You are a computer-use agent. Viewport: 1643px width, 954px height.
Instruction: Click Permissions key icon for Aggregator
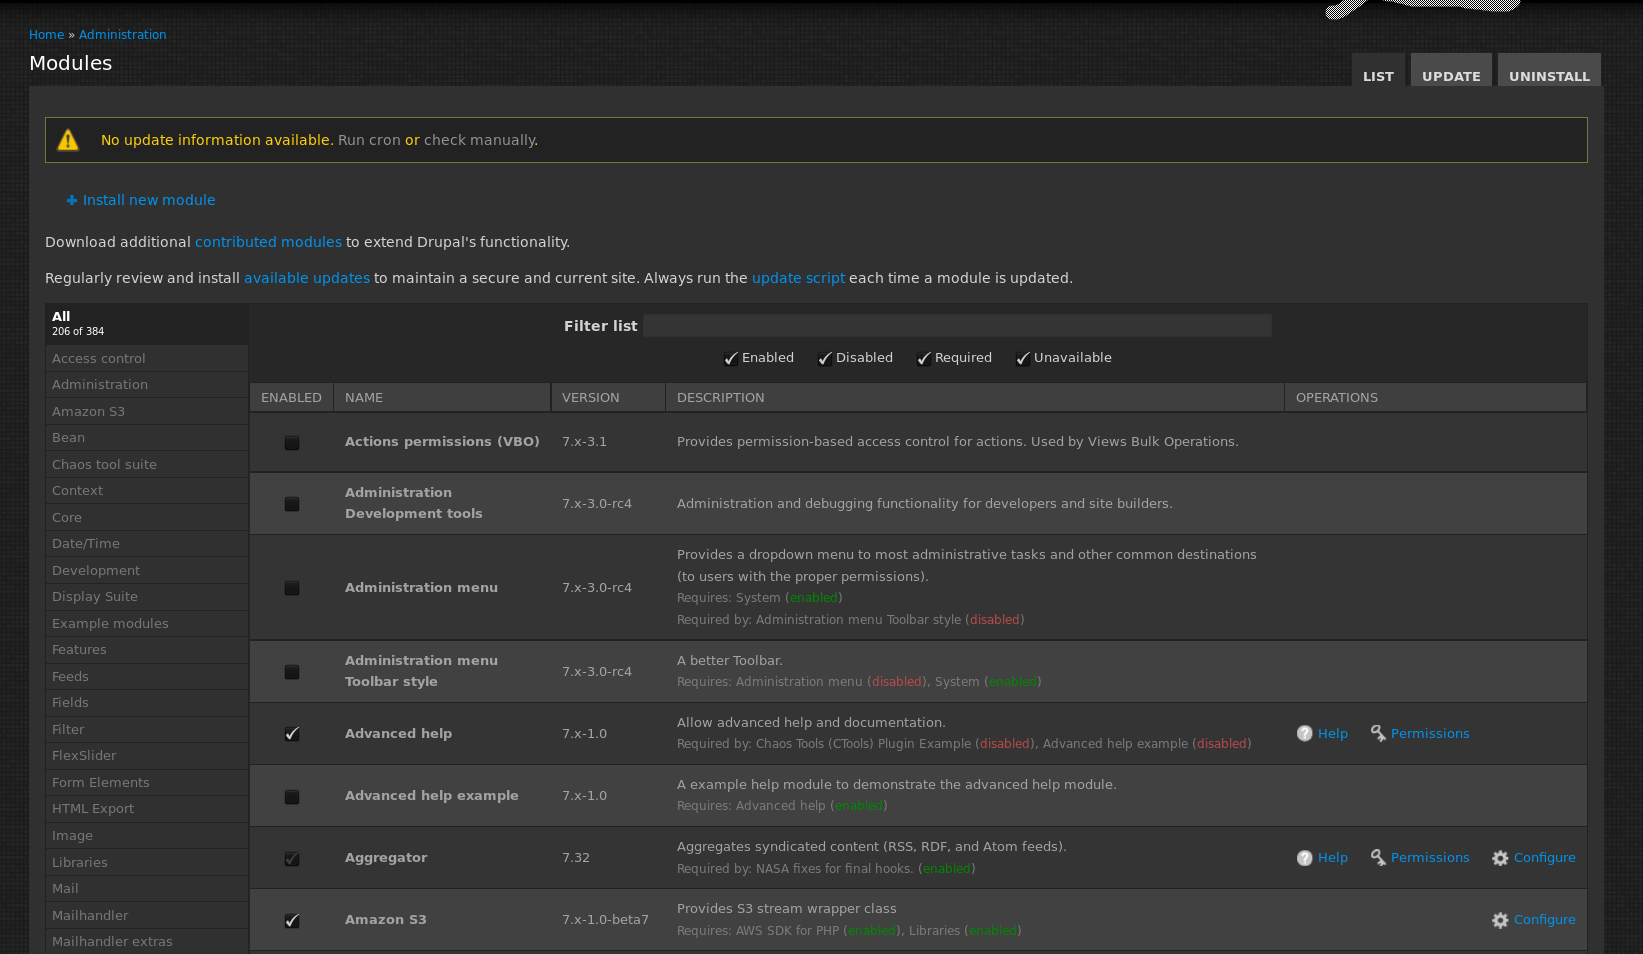click(1378, 857)
